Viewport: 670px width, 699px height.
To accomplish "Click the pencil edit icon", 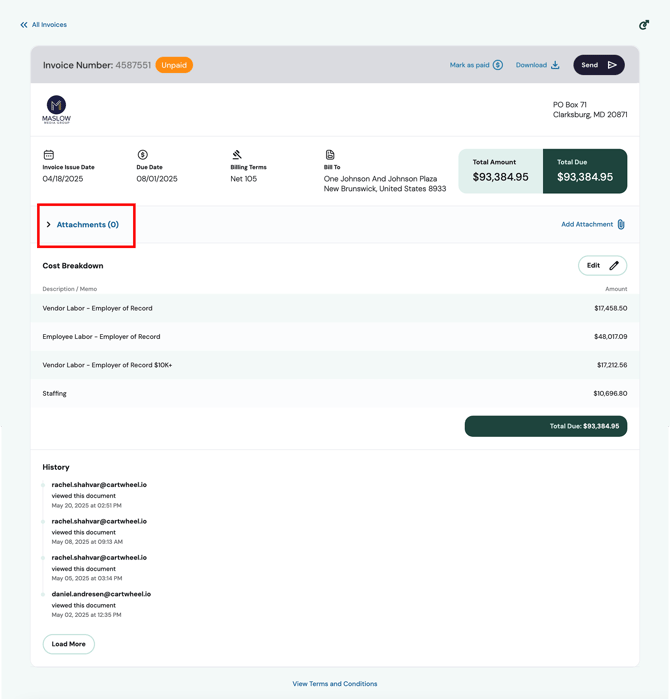I will click(614, 266).
